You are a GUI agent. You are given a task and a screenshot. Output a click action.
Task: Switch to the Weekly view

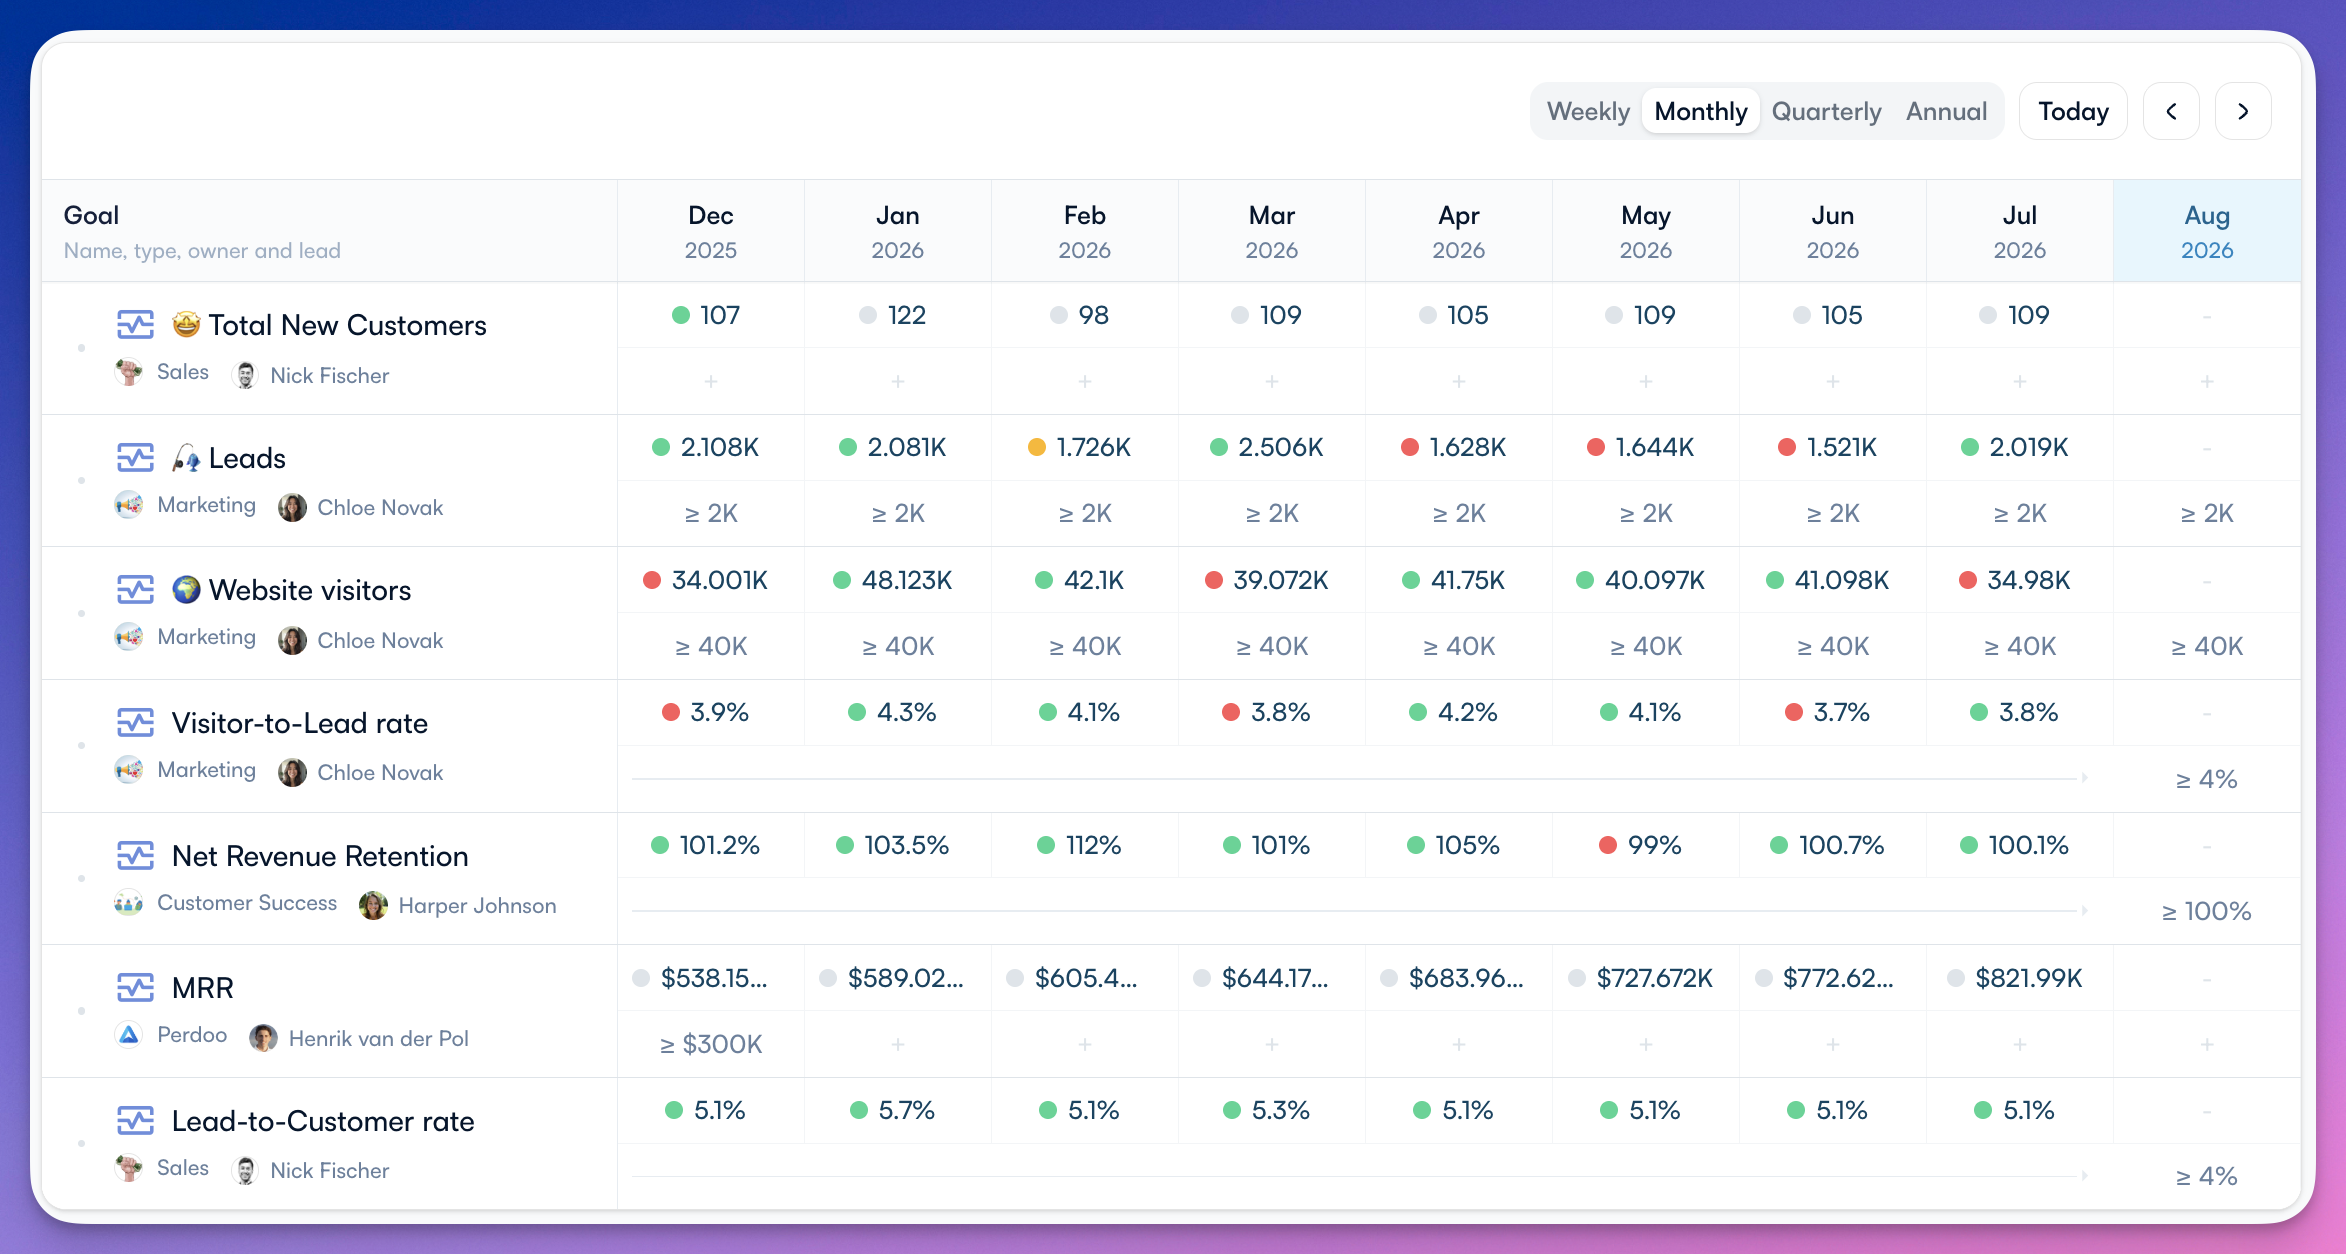coord(1588,111)
